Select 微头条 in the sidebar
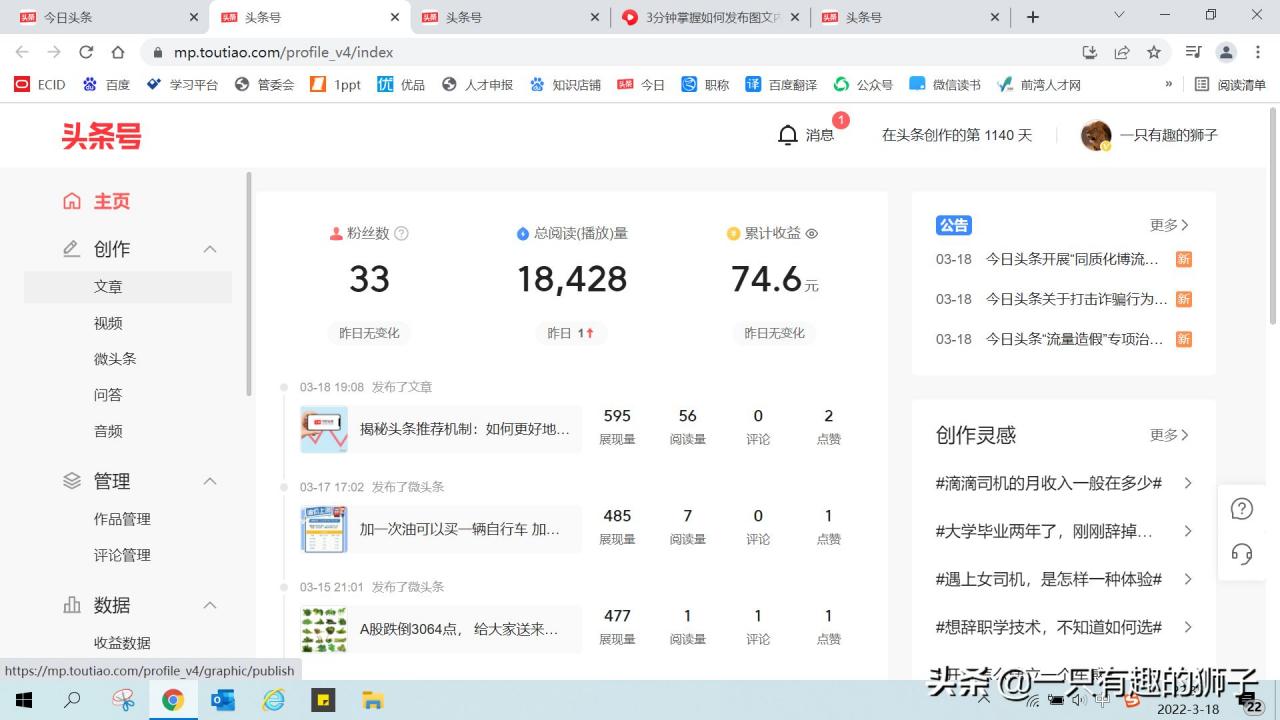The image size is (1280, 720). tap(115, 358)
